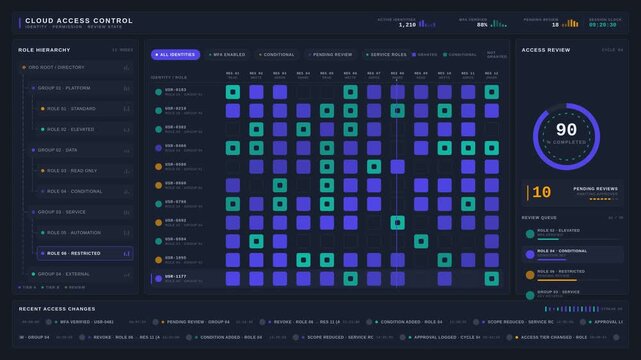
Task: Click the Active Identities bar chart icon
Action: pos(427,24)
